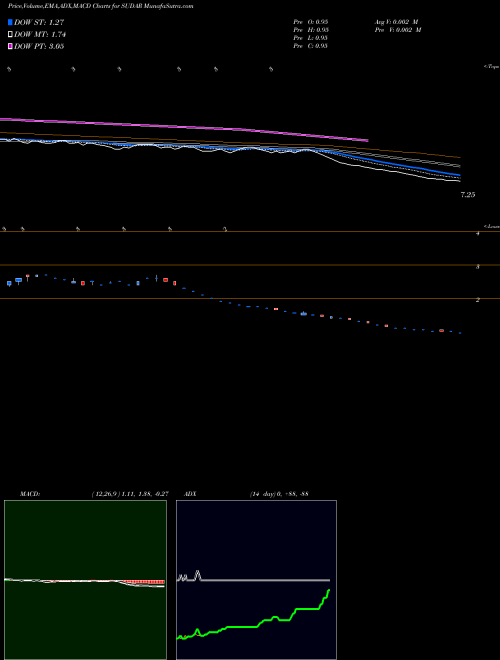This screenshot has height=660, width=500.
Task: Click the Lows label at right edge
Action: point(492,226)
